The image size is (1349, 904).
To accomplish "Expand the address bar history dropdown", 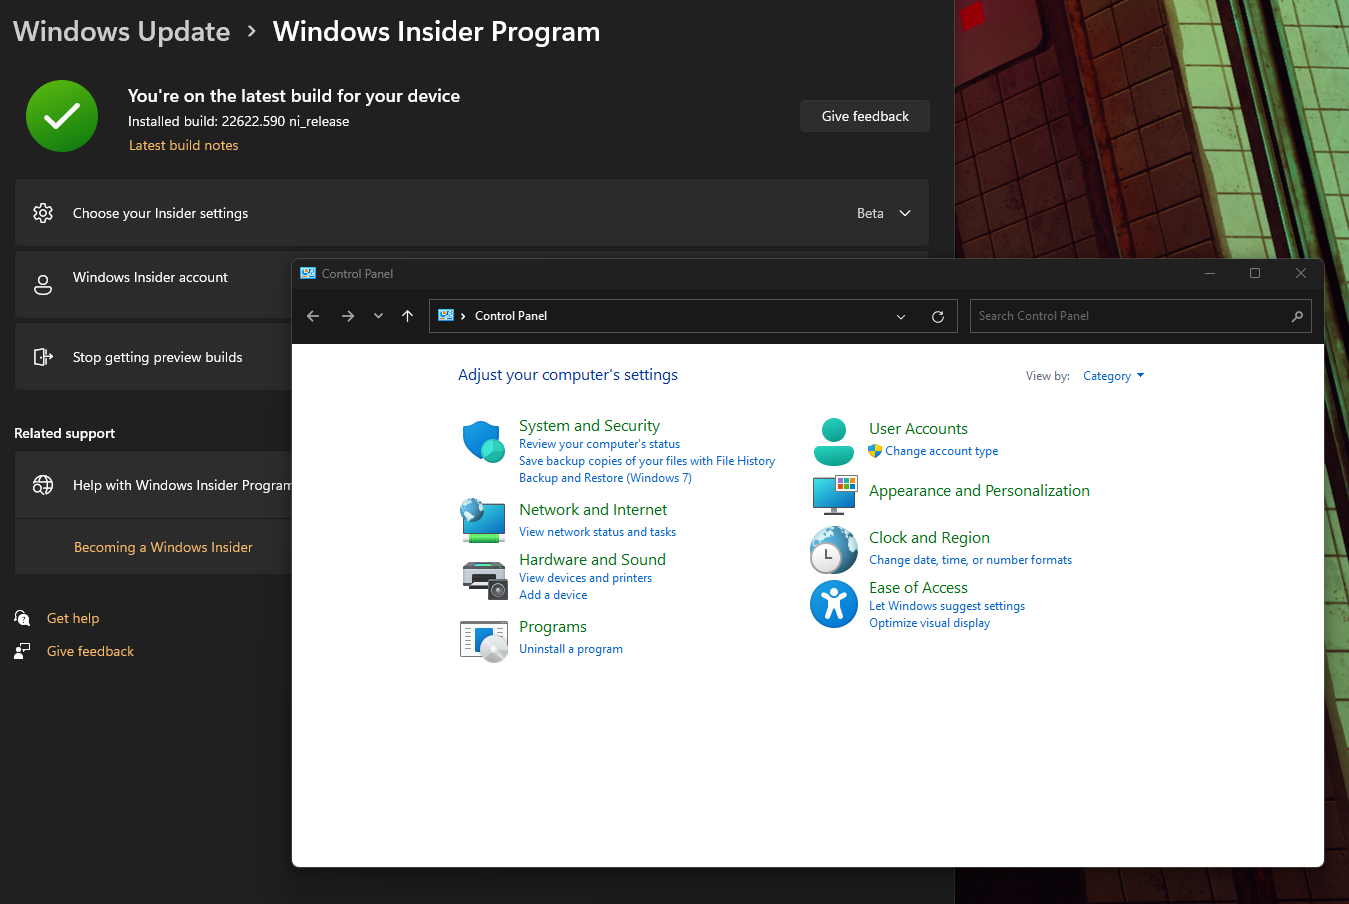I will tap(901, 316).
